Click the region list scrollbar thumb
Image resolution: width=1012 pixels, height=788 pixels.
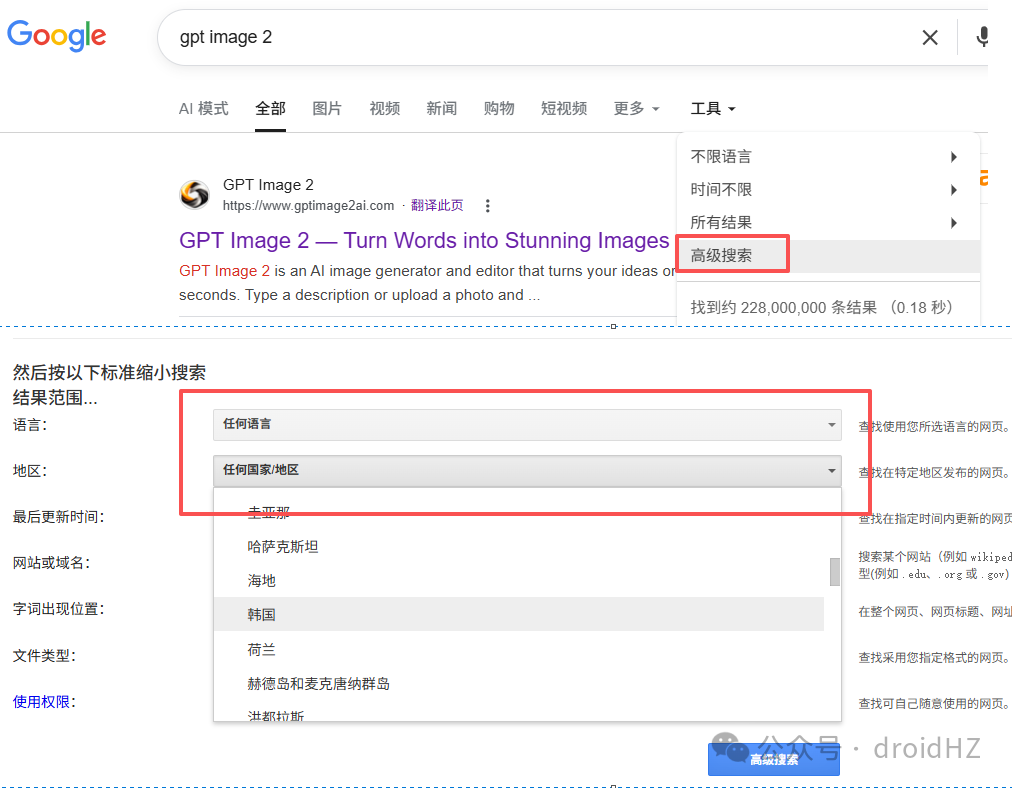(x=835, y=572)
